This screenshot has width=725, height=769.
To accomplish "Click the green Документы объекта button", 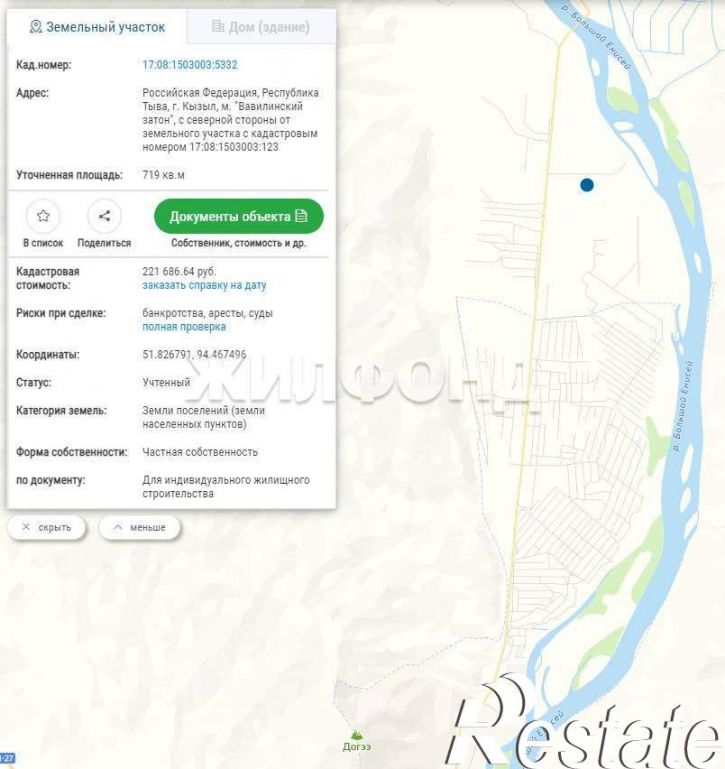I will 239,216.
